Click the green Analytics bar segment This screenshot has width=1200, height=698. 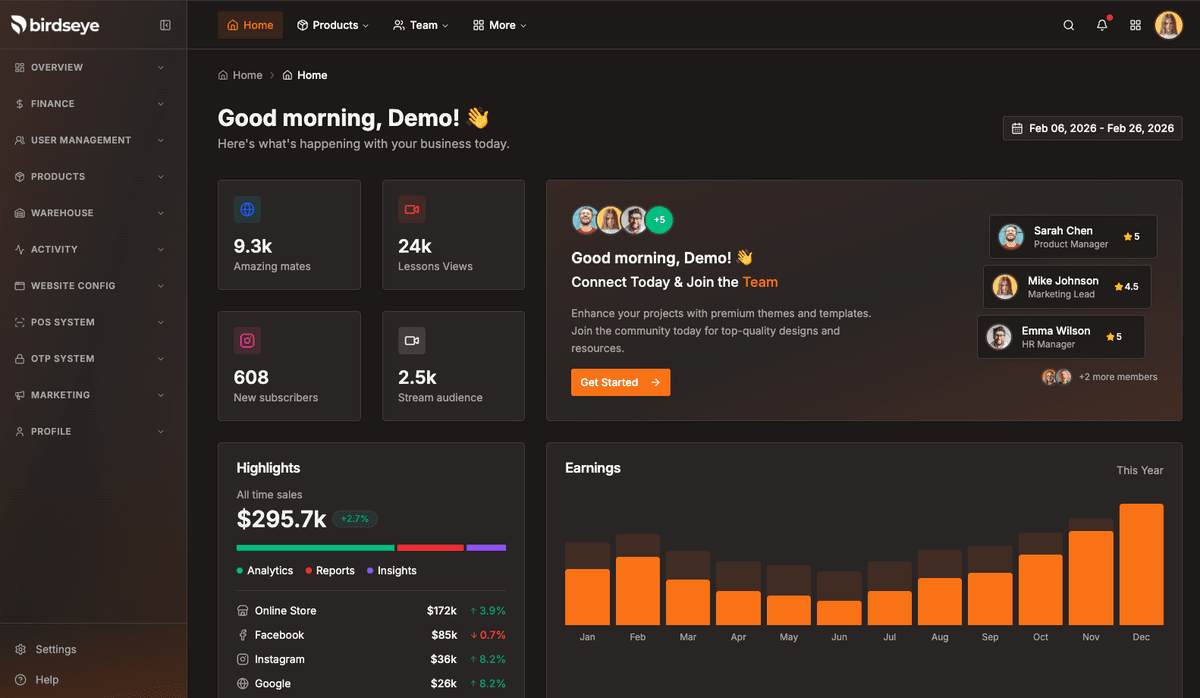[315, 548]
